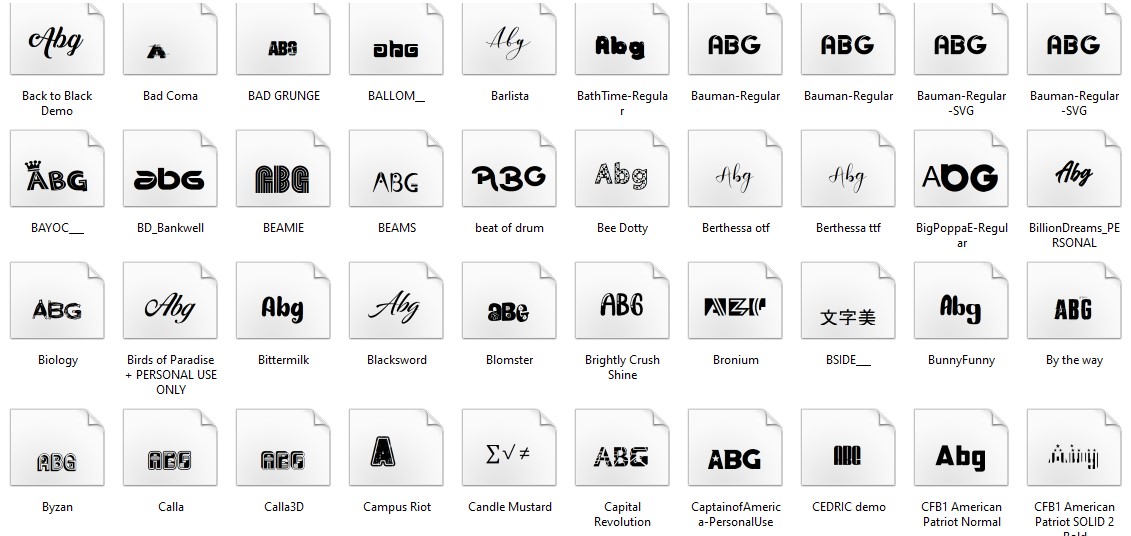This screenshot has width=1131, height=536.
Task: Select the CEDRIC demo font file
Action: coord(848,453)
